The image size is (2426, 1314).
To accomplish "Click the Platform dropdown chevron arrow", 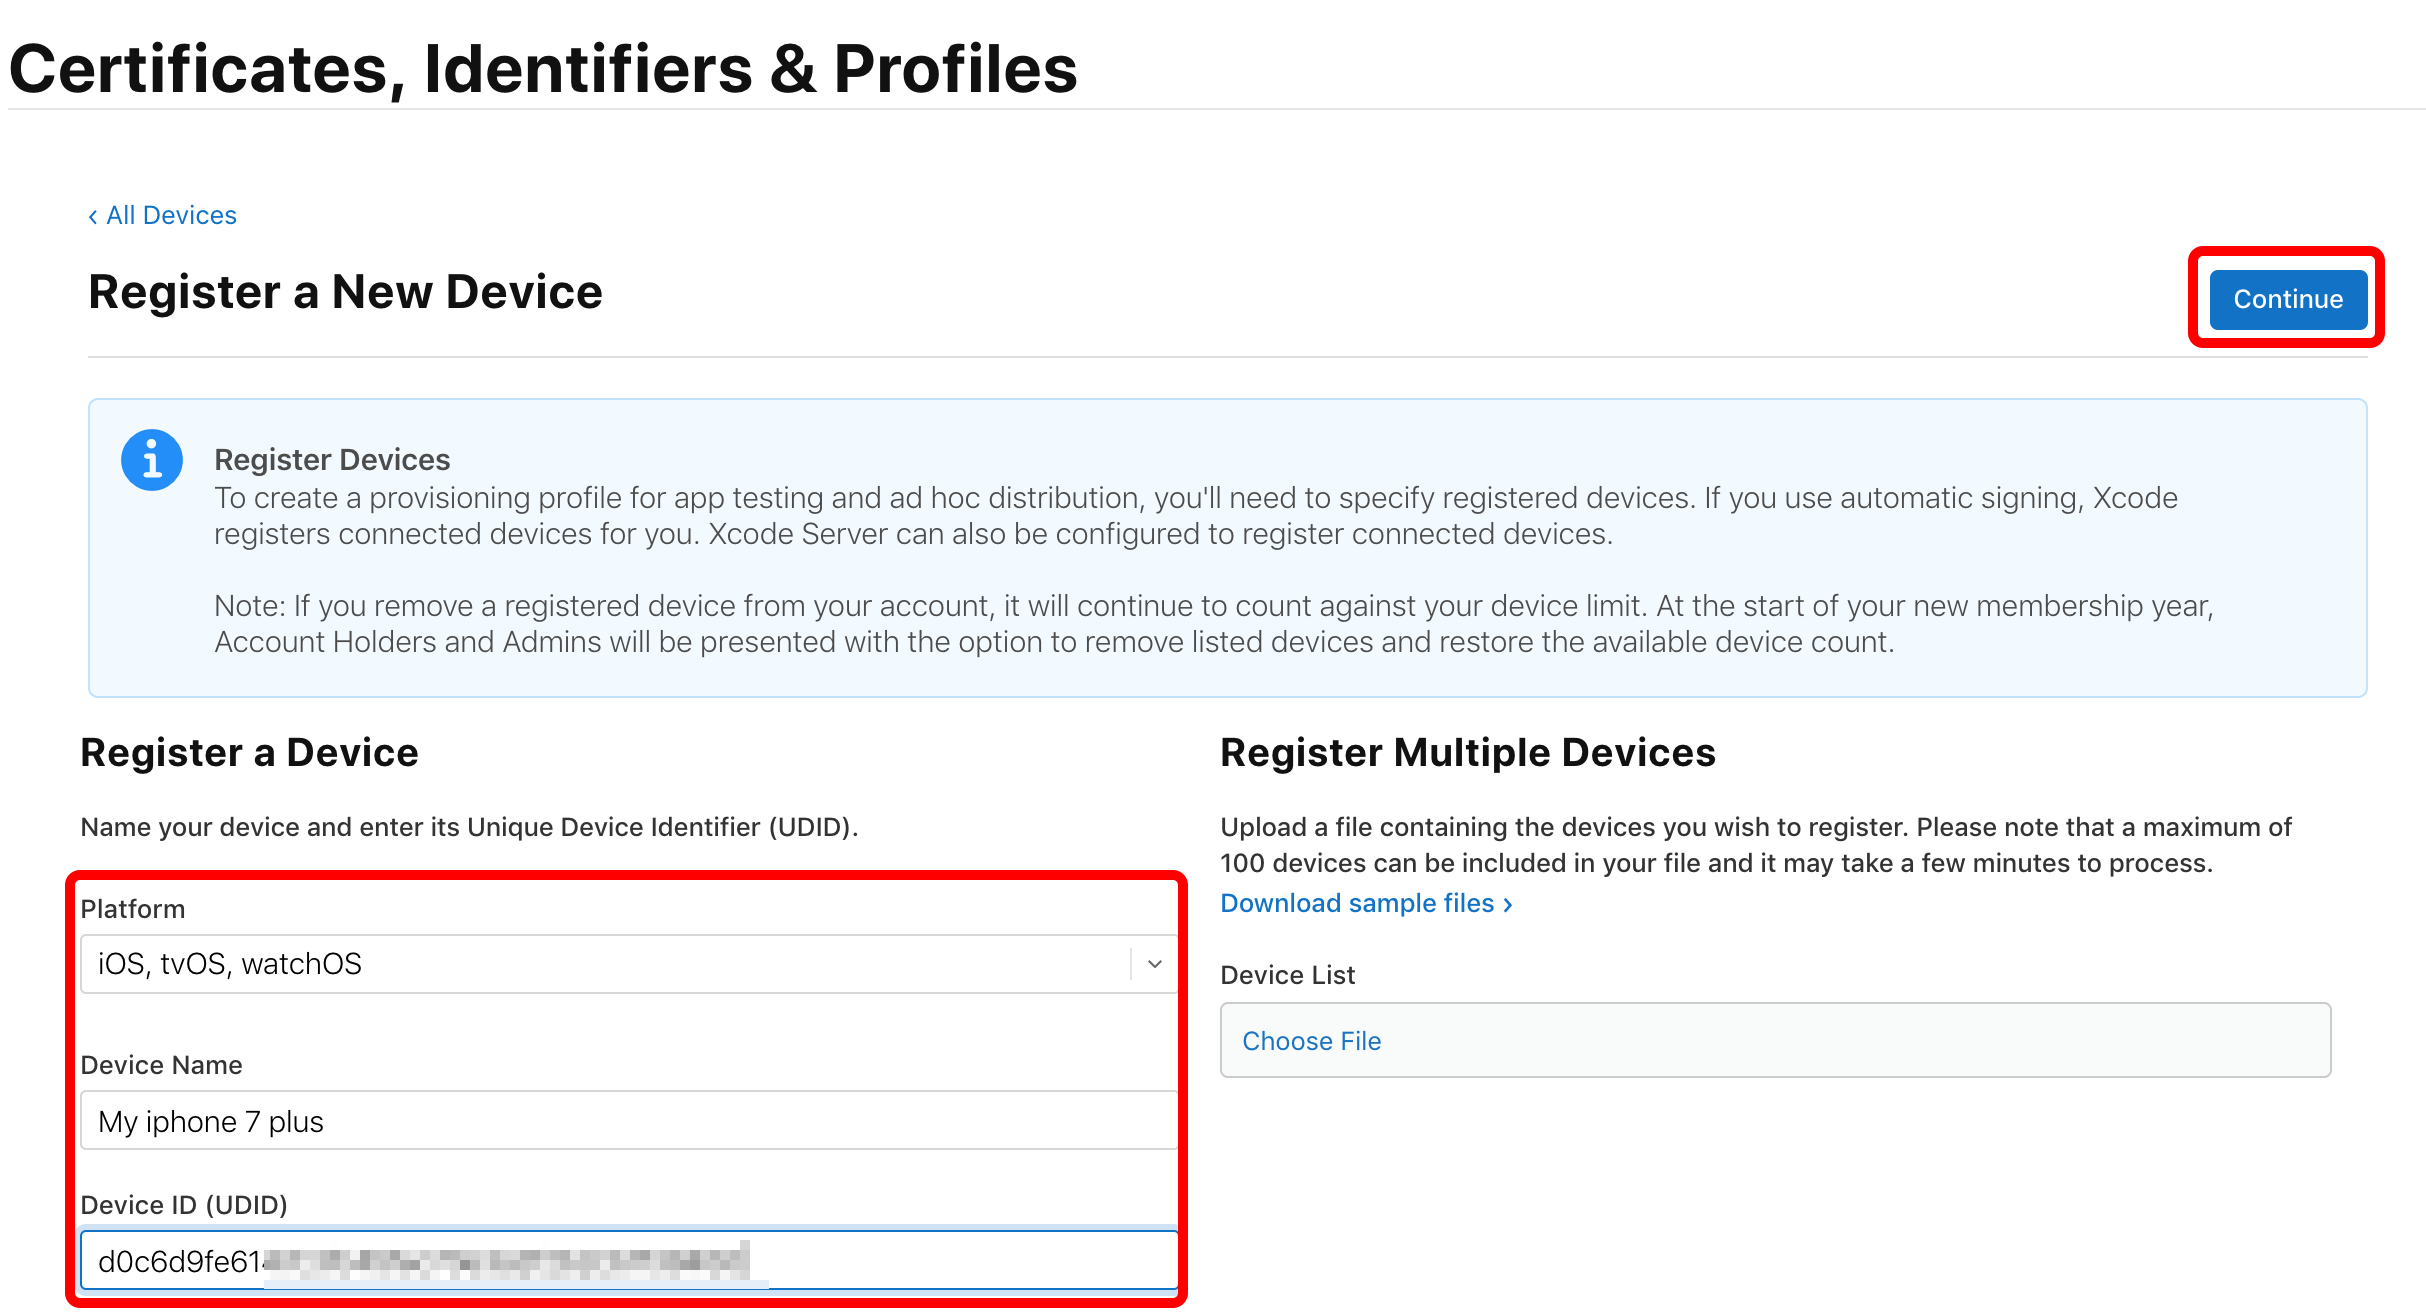I will pyautogui.click(x=1155, y=964).
